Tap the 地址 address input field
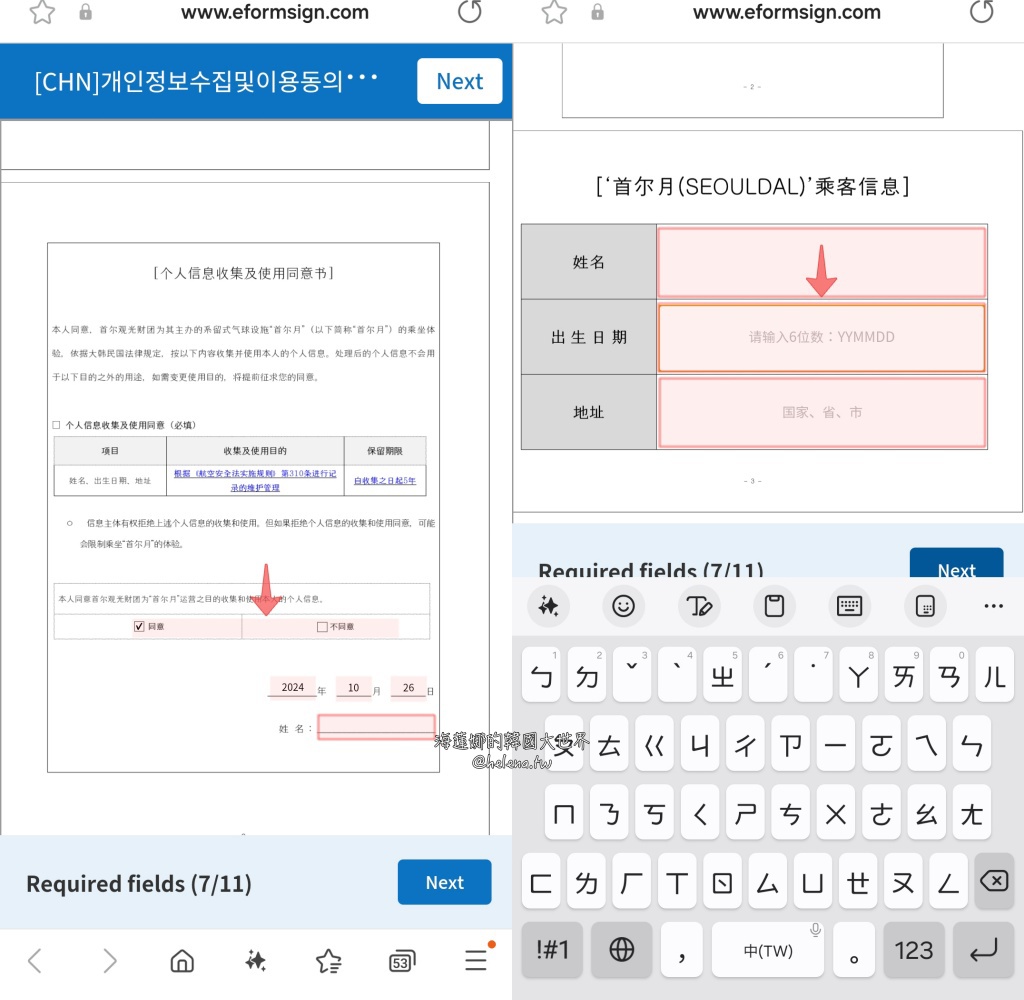The height and width of the screenshot is (1000, 1024). coord(821,412)
